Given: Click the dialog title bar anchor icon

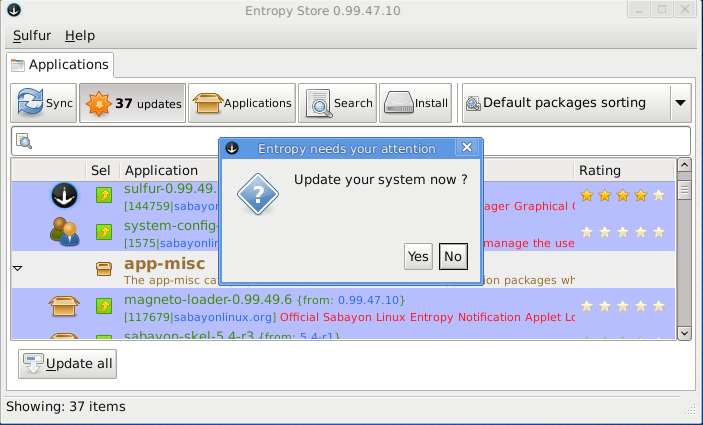Looking at the screenshot, I should click(232, 148).
